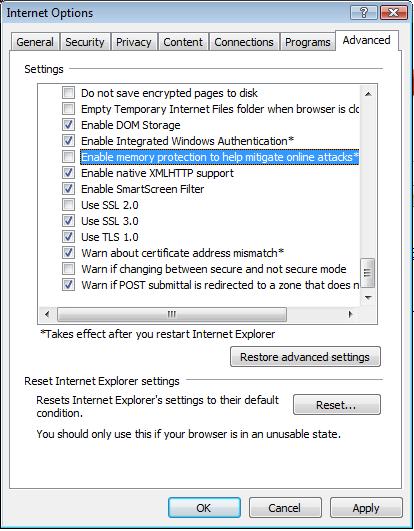Click the settings list scroll up arrow
This screenshot has height=531, width=414.
[368, 94]
